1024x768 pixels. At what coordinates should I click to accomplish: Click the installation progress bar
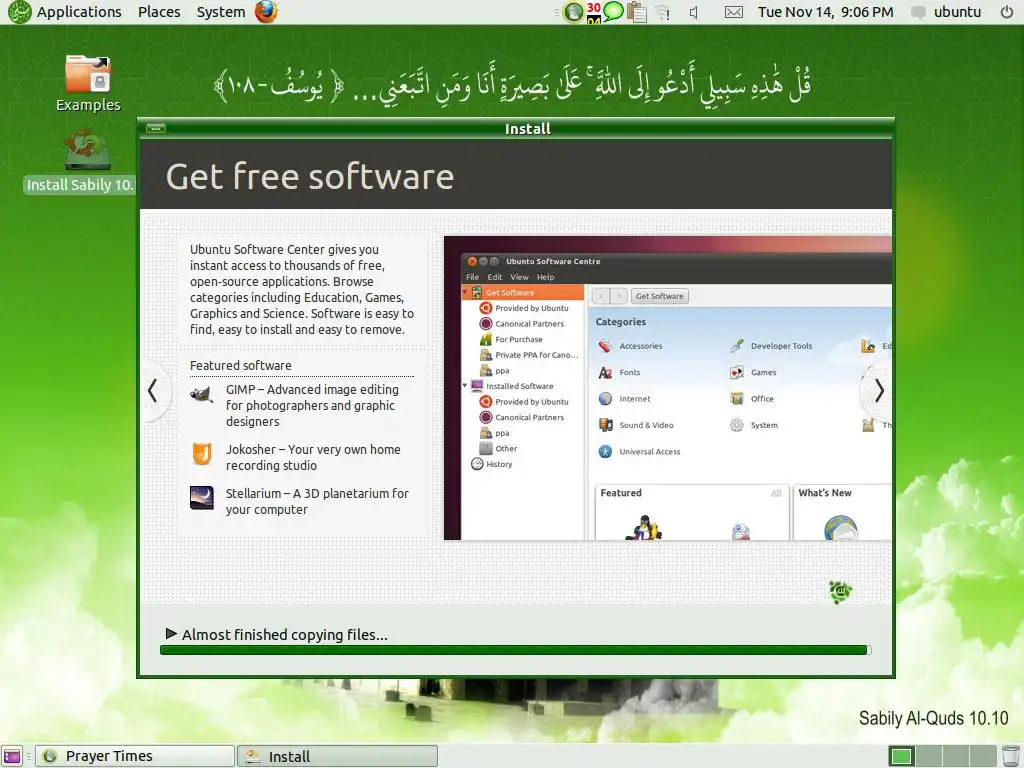(515, 650)
